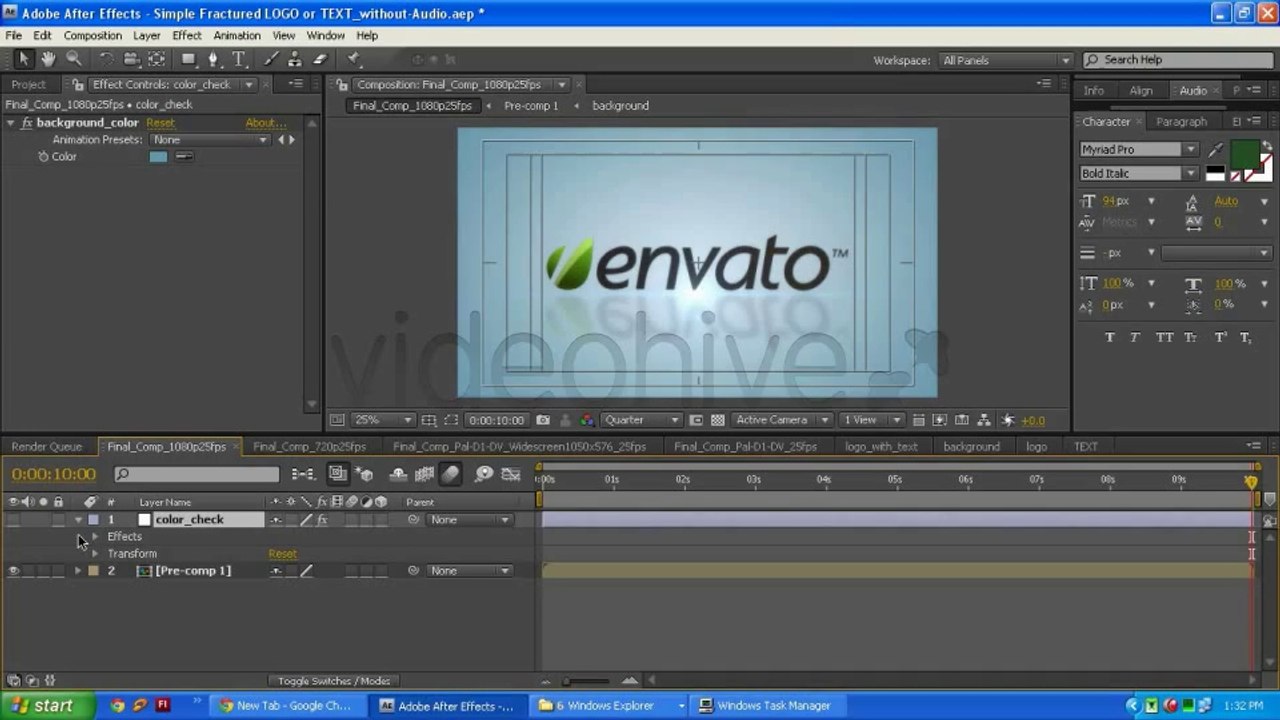Open grid and guide options icon
The width and height of the screenshot is (1280, 720).
(x=429, y=420)
